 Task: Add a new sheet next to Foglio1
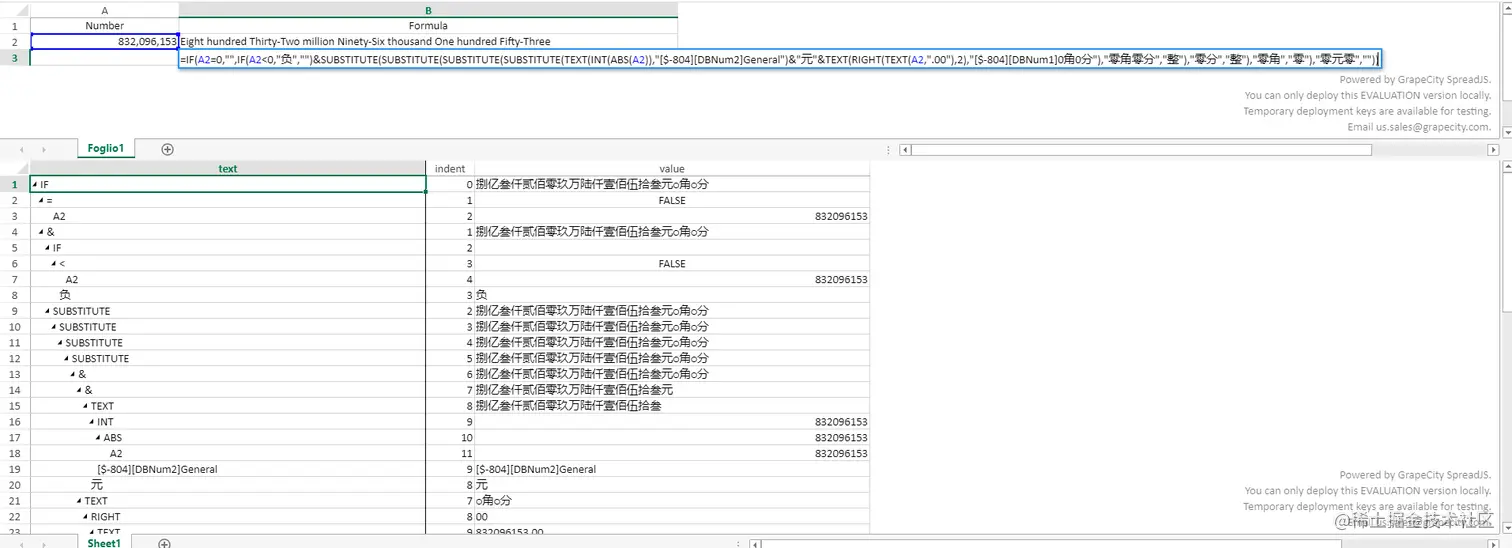[167, 149]
